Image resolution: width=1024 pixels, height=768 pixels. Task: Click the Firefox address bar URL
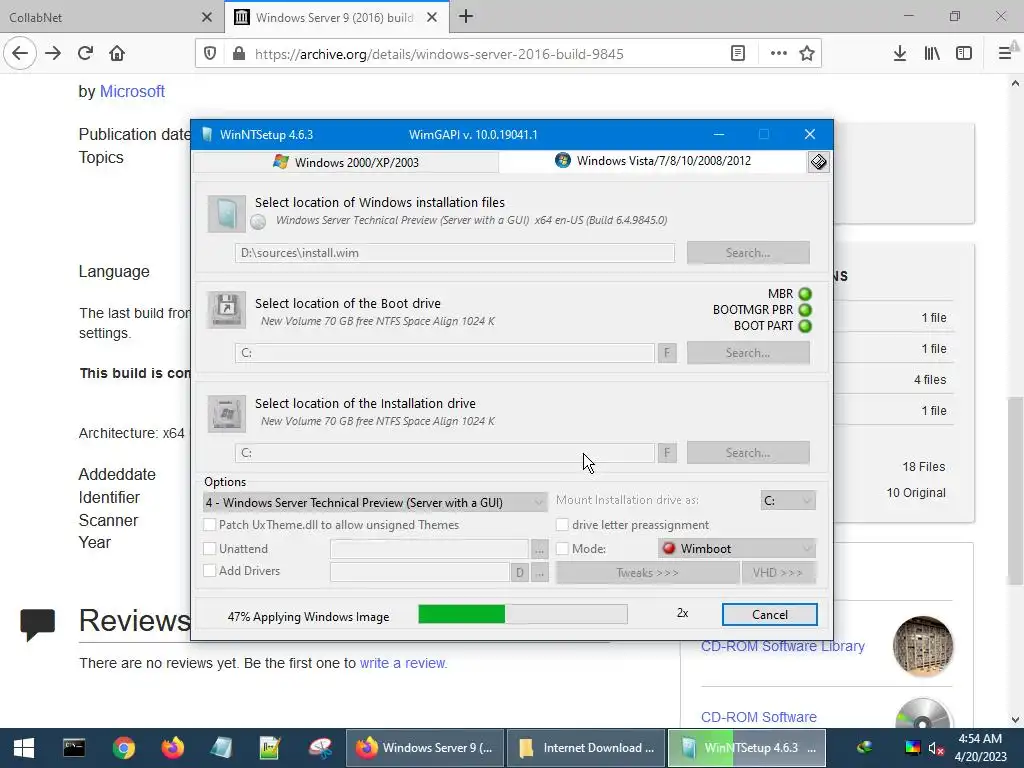pyautogui.click(x=439, y=54)
